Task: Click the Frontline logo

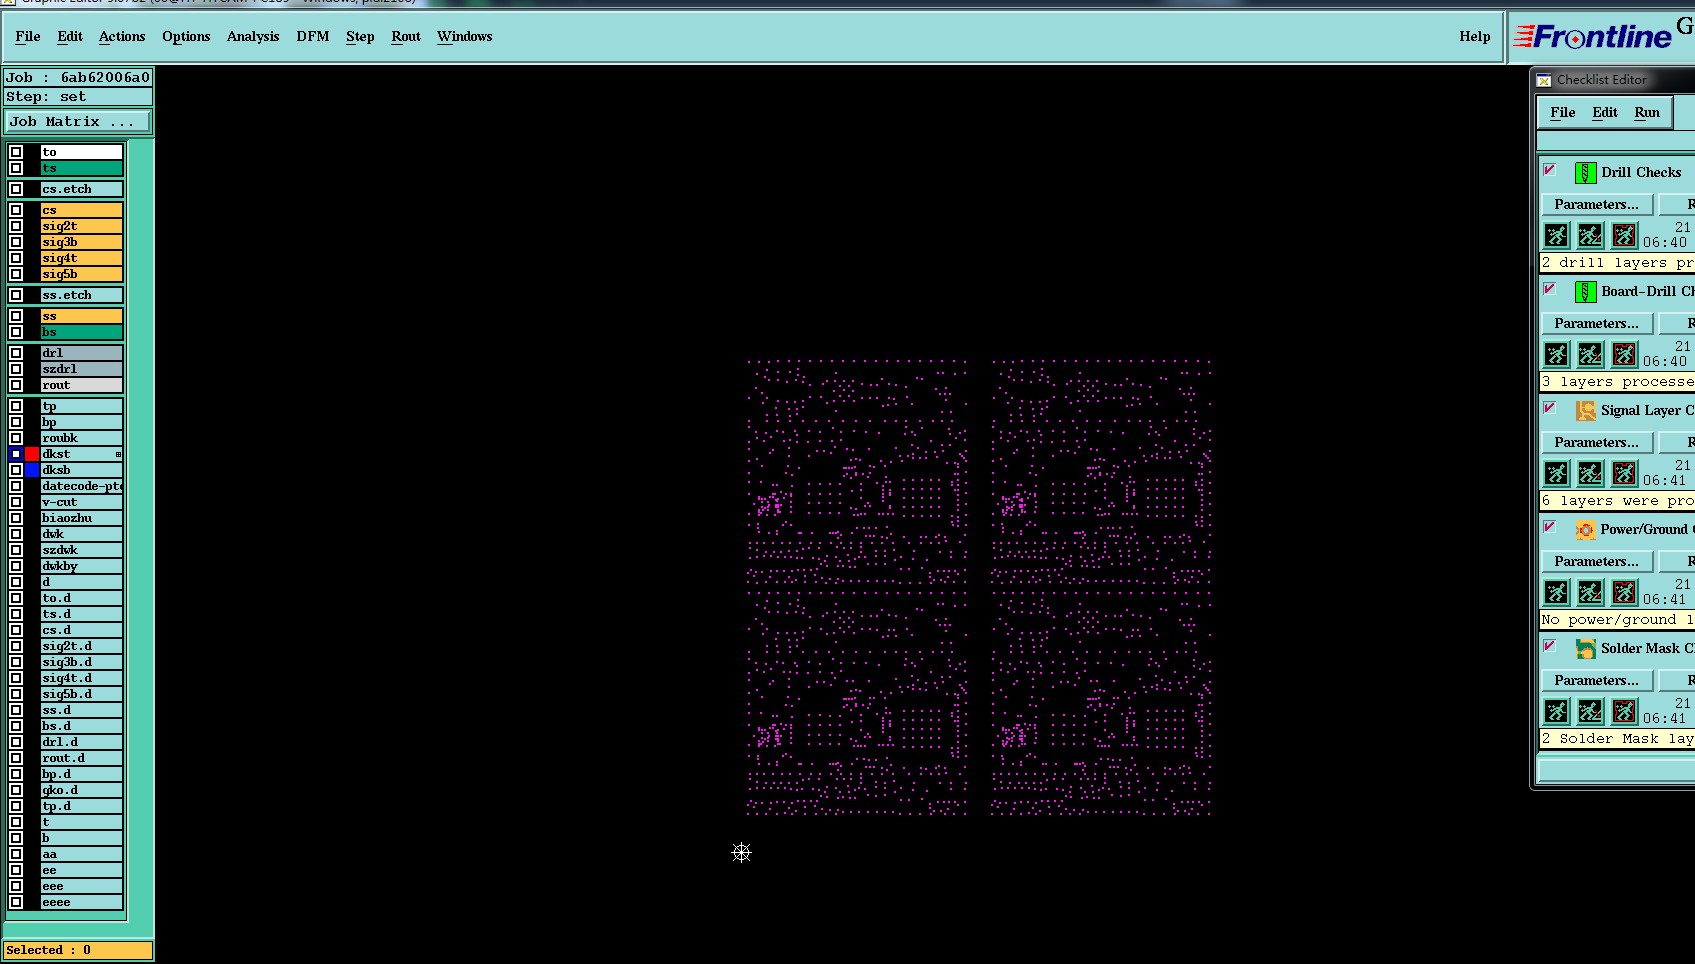Action: click(x=1593, y=37)
